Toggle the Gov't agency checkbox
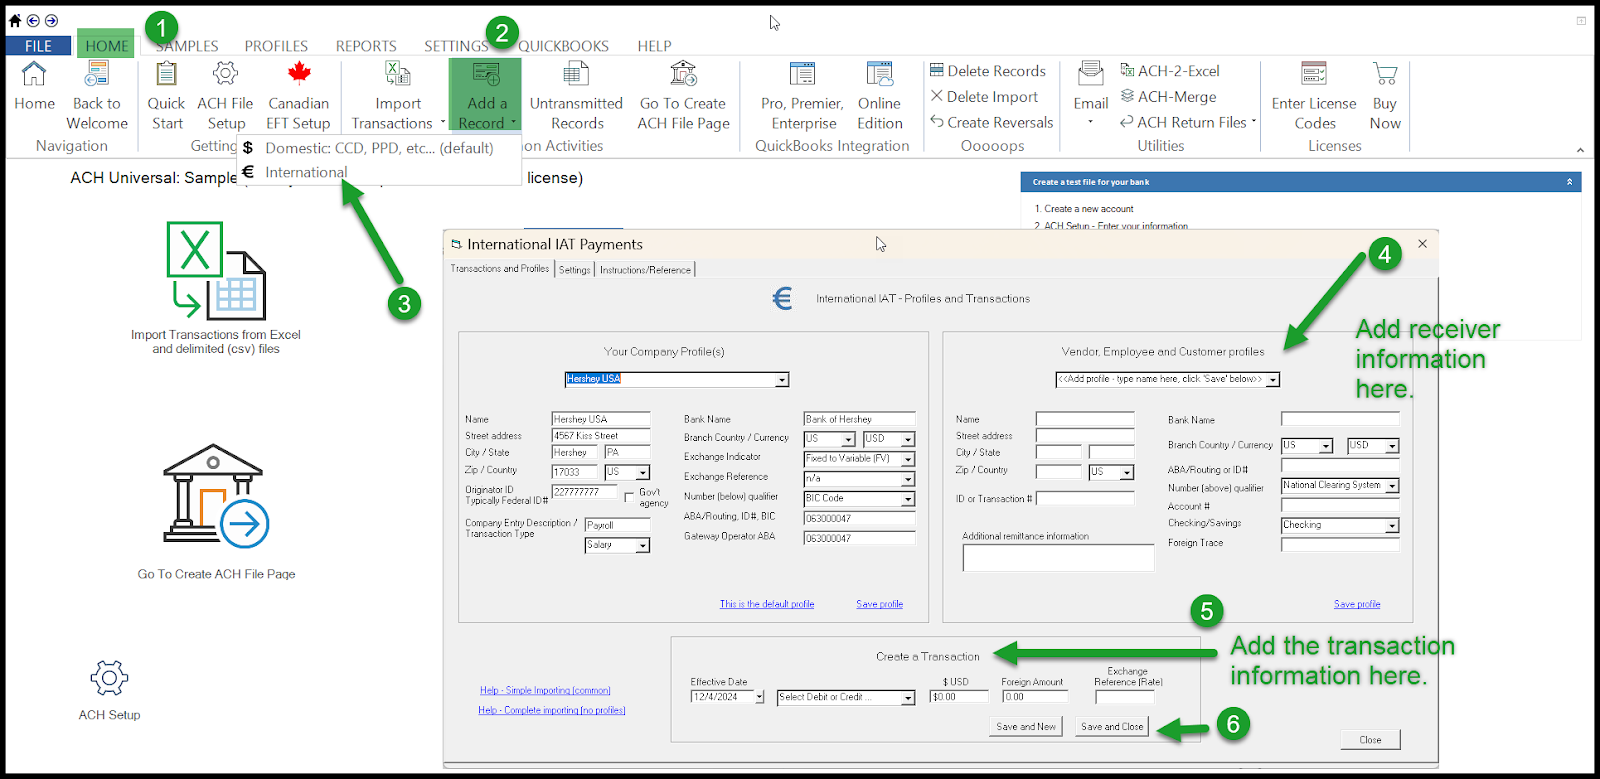Image resolution: width=1600 pixels, height=779 pixels. [629, 497]
